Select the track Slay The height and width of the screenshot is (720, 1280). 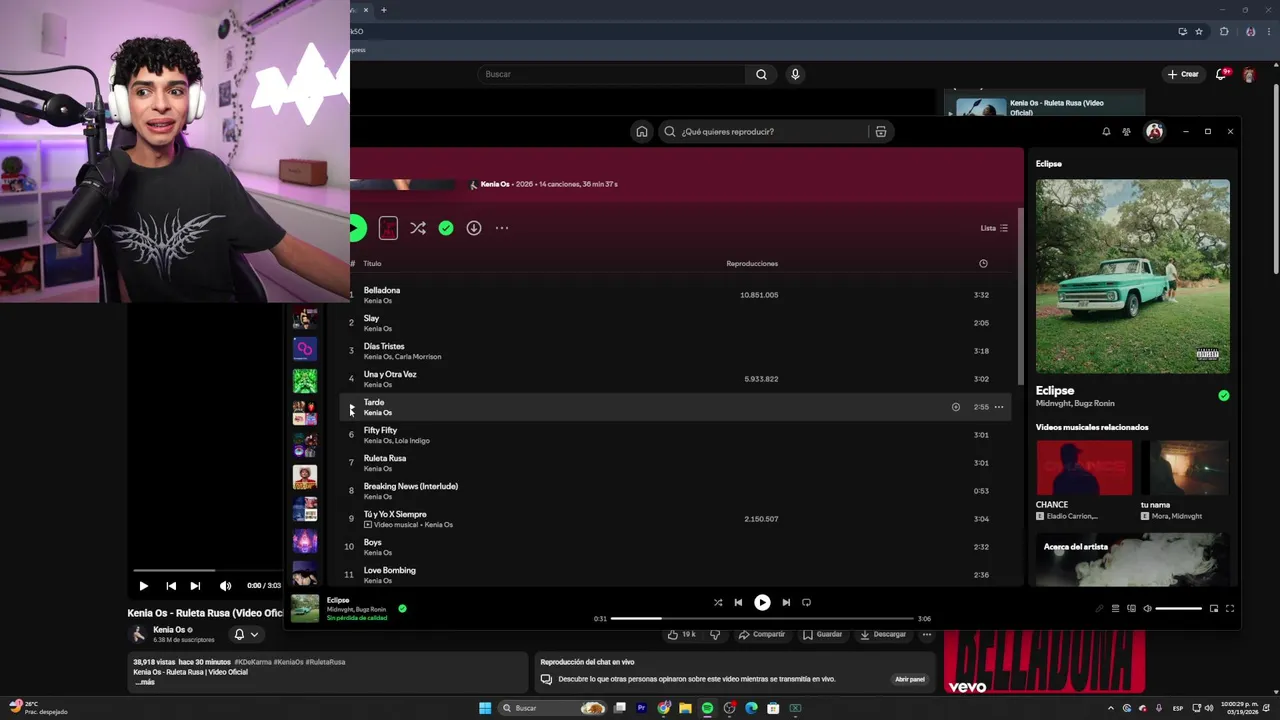[371, 318]
